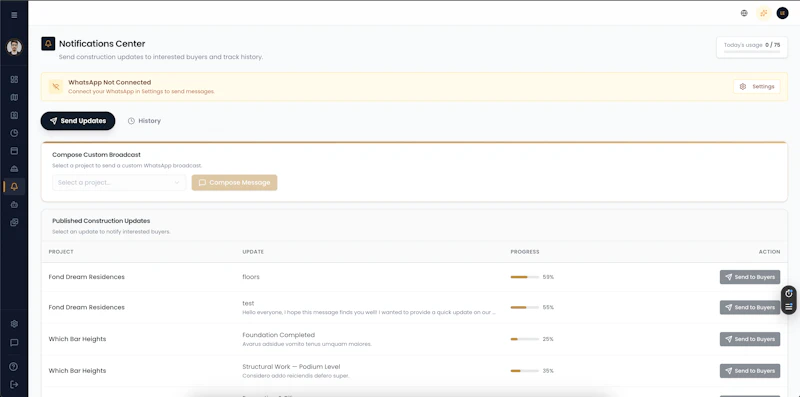This screenshot has width=800, height=397.
Task: Click the Compose Message button
Action: (234, 183)
